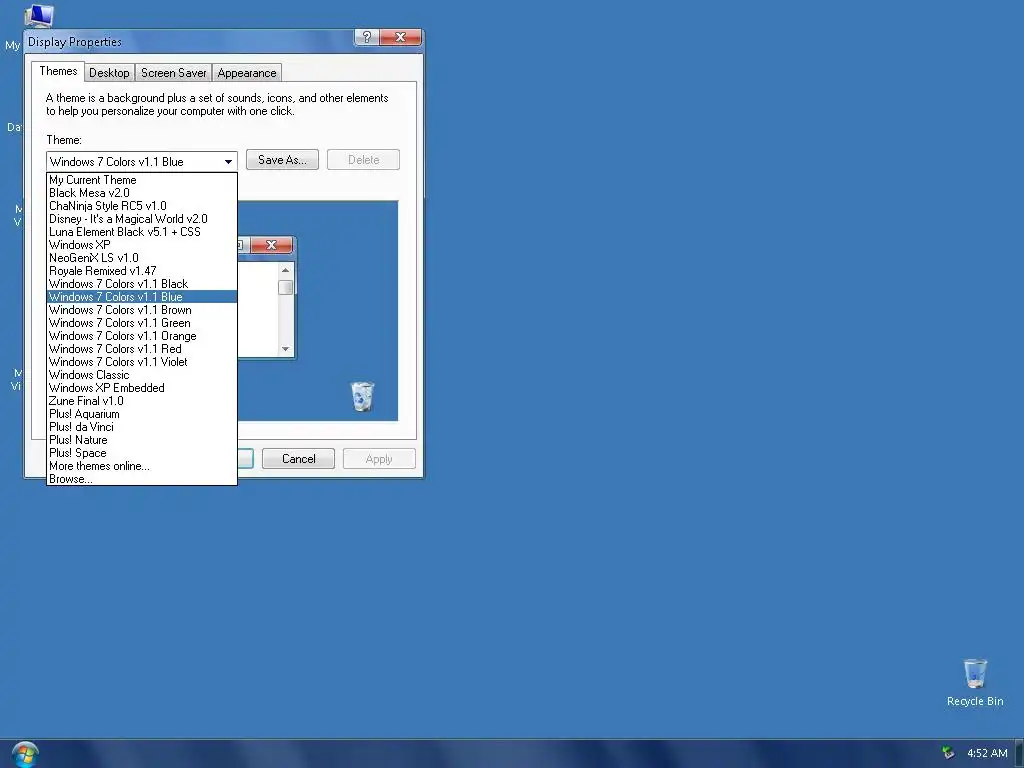The height and width of the screenshot is (768, 1024).
Task: Click the taskbar clock showing 4:52 AM
Action: tap(987, 753)
